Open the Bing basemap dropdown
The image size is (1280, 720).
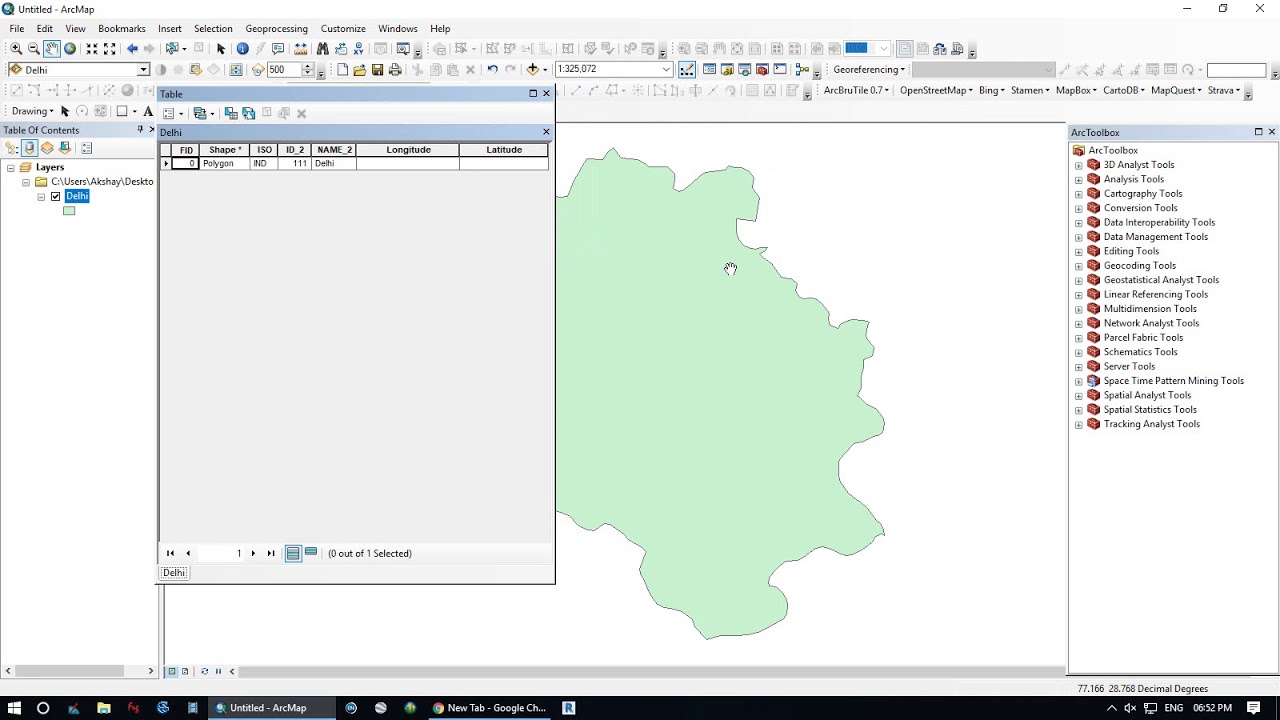[x=992, y=90]
